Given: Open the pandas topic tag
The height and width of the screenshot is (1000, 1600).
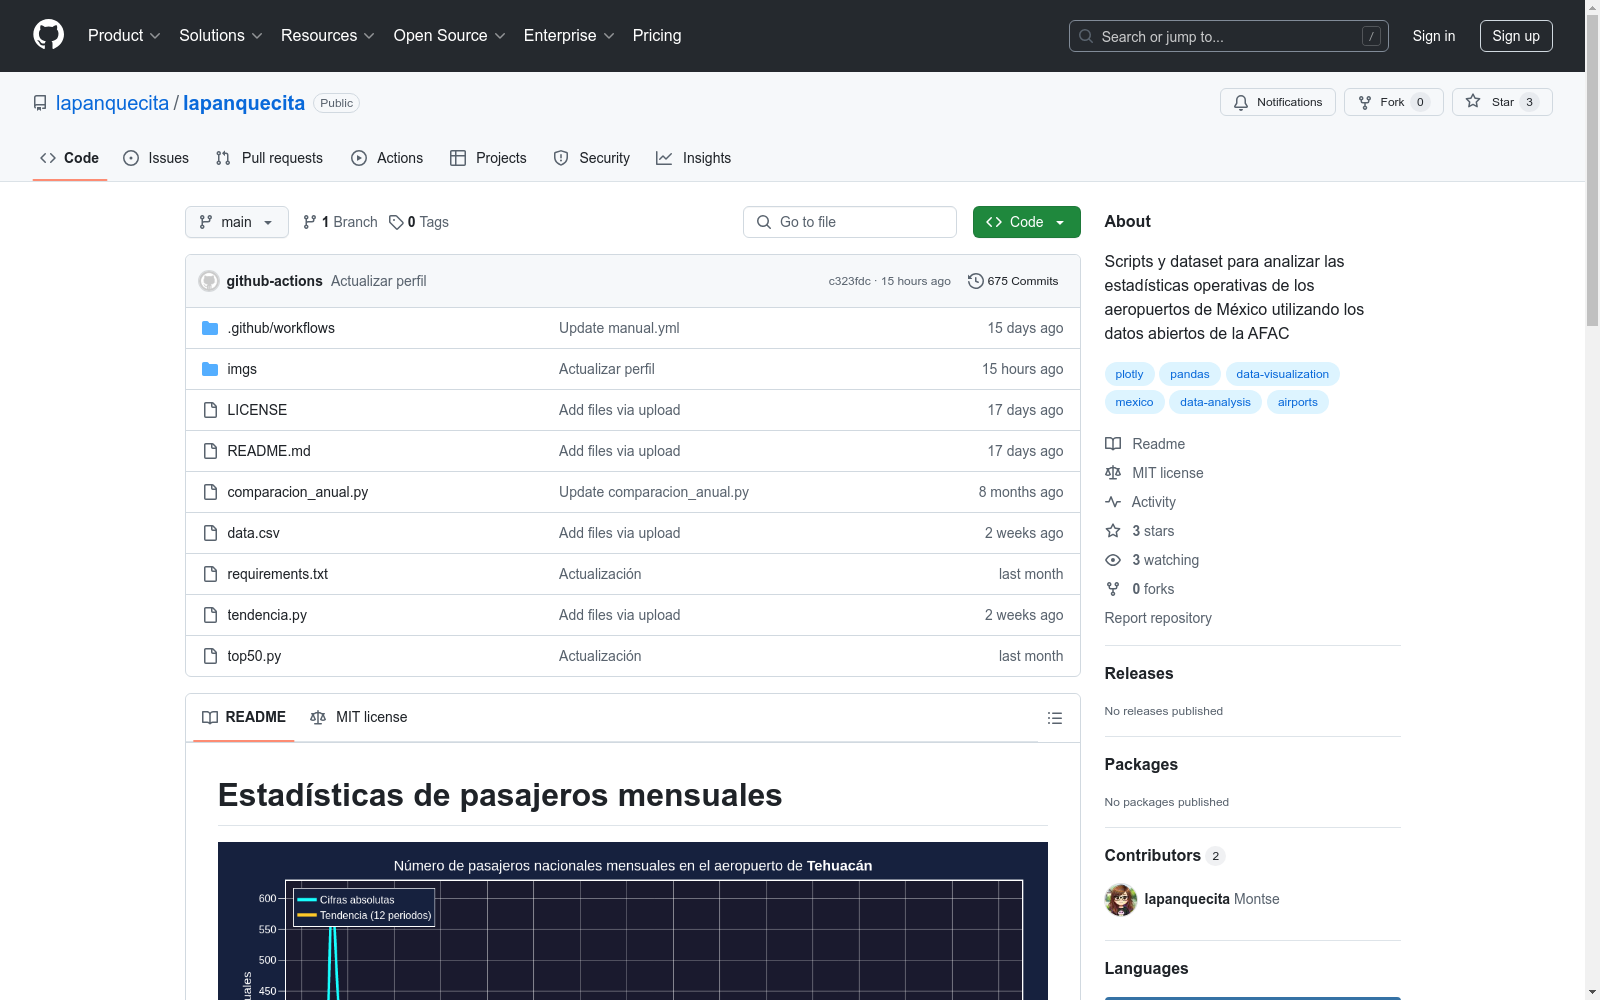Looking at the screenshot, I should [x=1190, y=374].
